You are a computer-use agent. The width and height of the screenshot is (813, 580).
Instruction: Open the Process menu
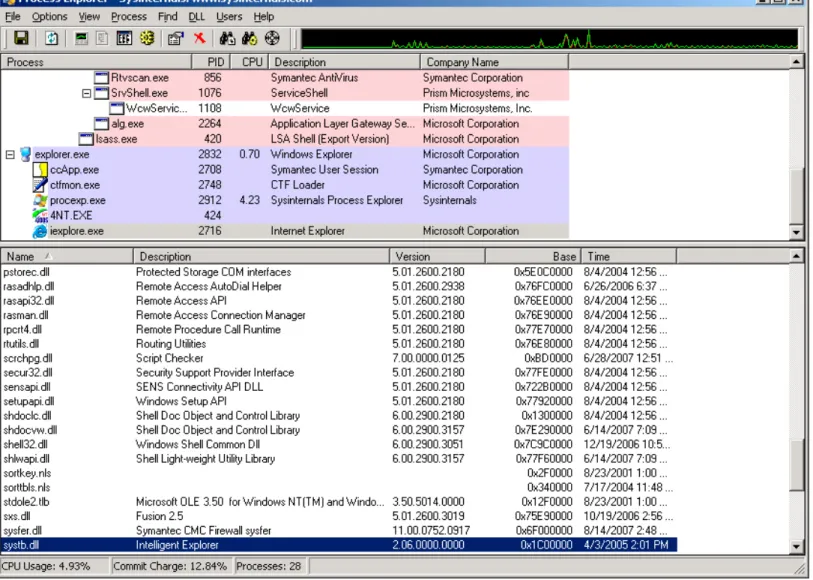129,17
